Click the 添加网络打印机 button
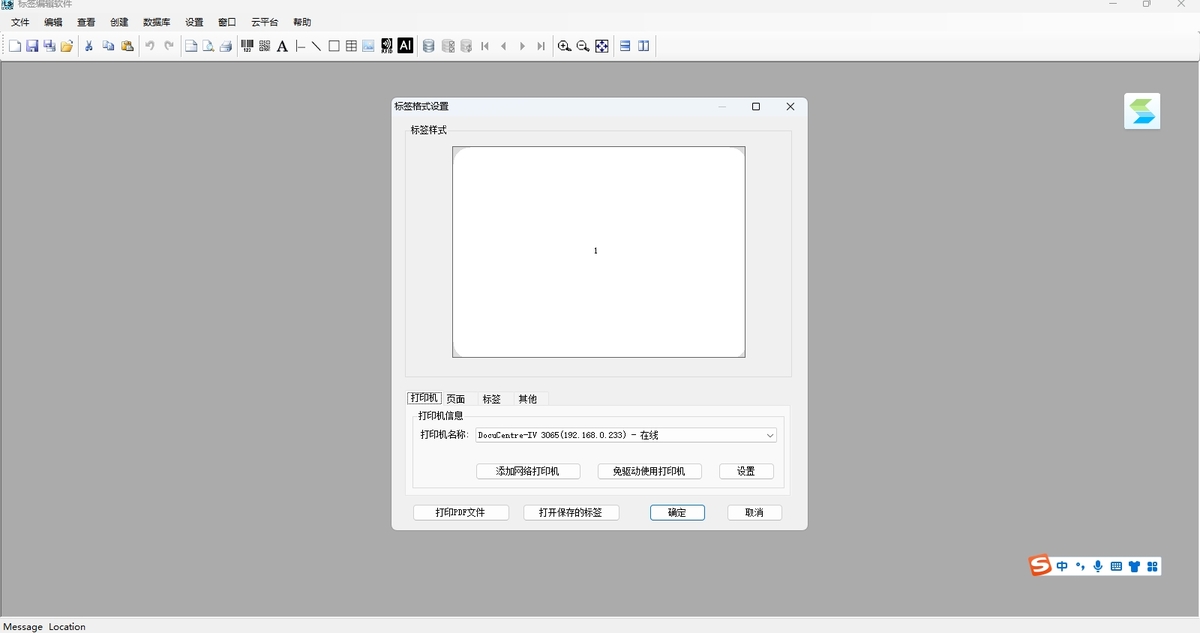 click(529, 470)
